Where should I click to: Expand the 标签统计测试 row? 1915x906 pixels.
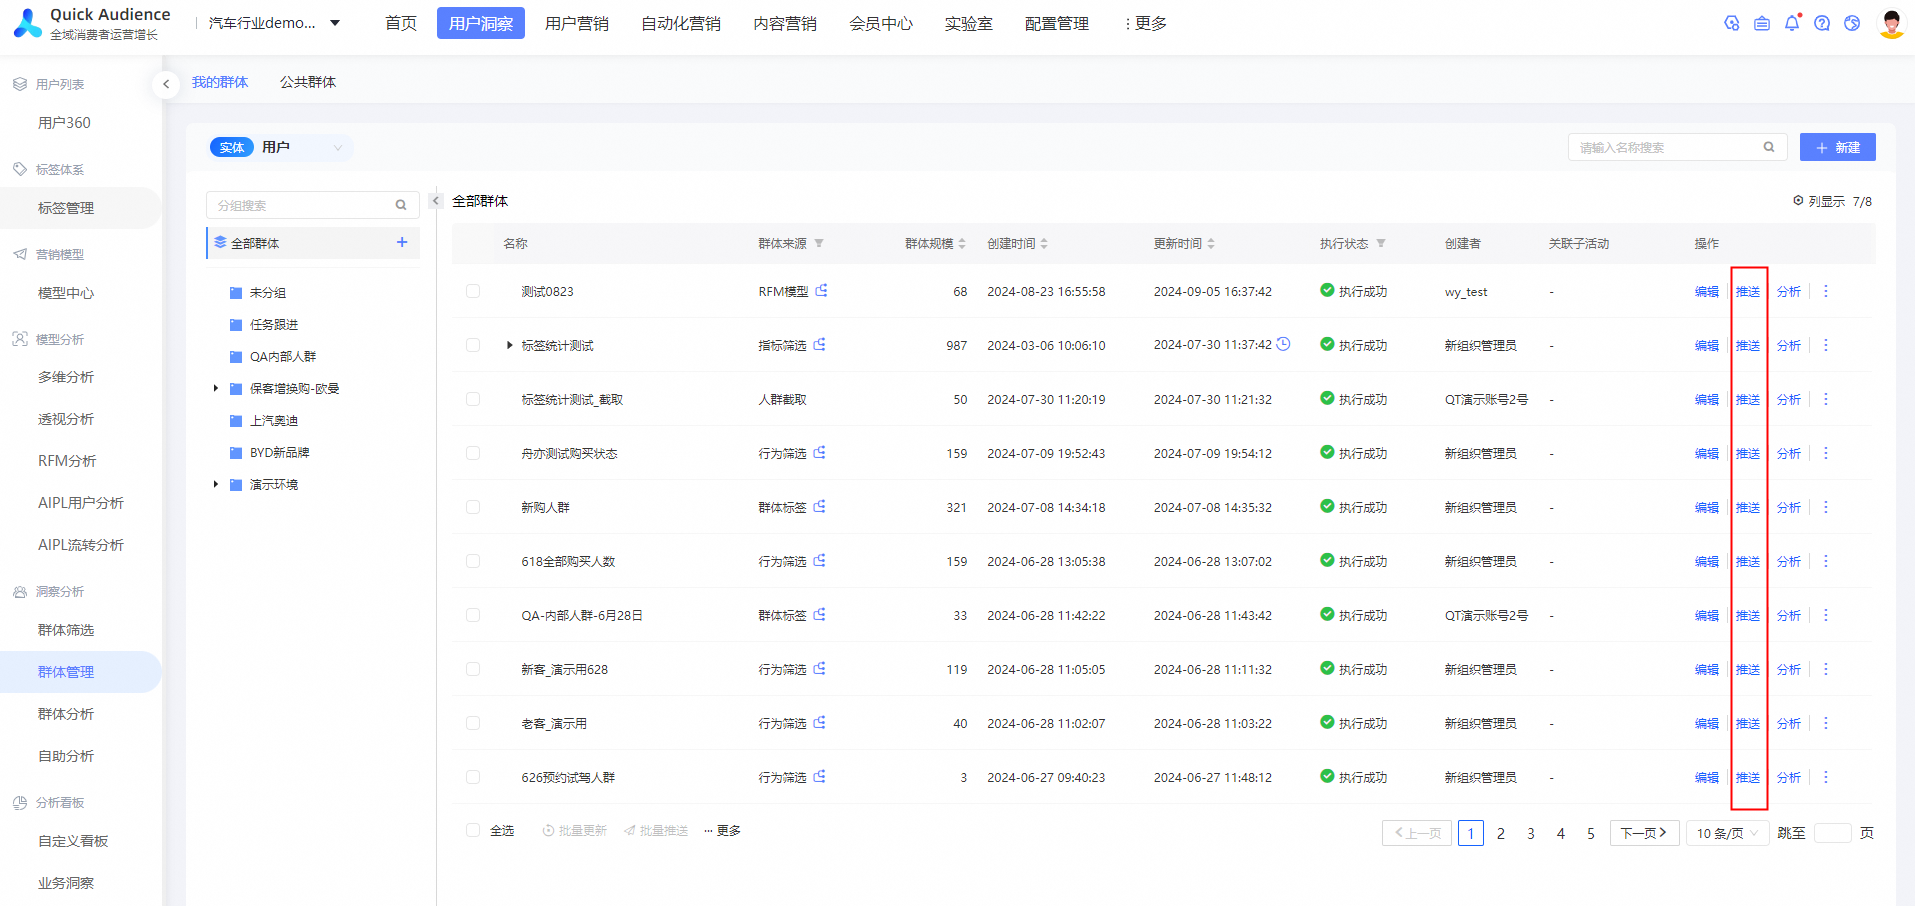point(509,345)
